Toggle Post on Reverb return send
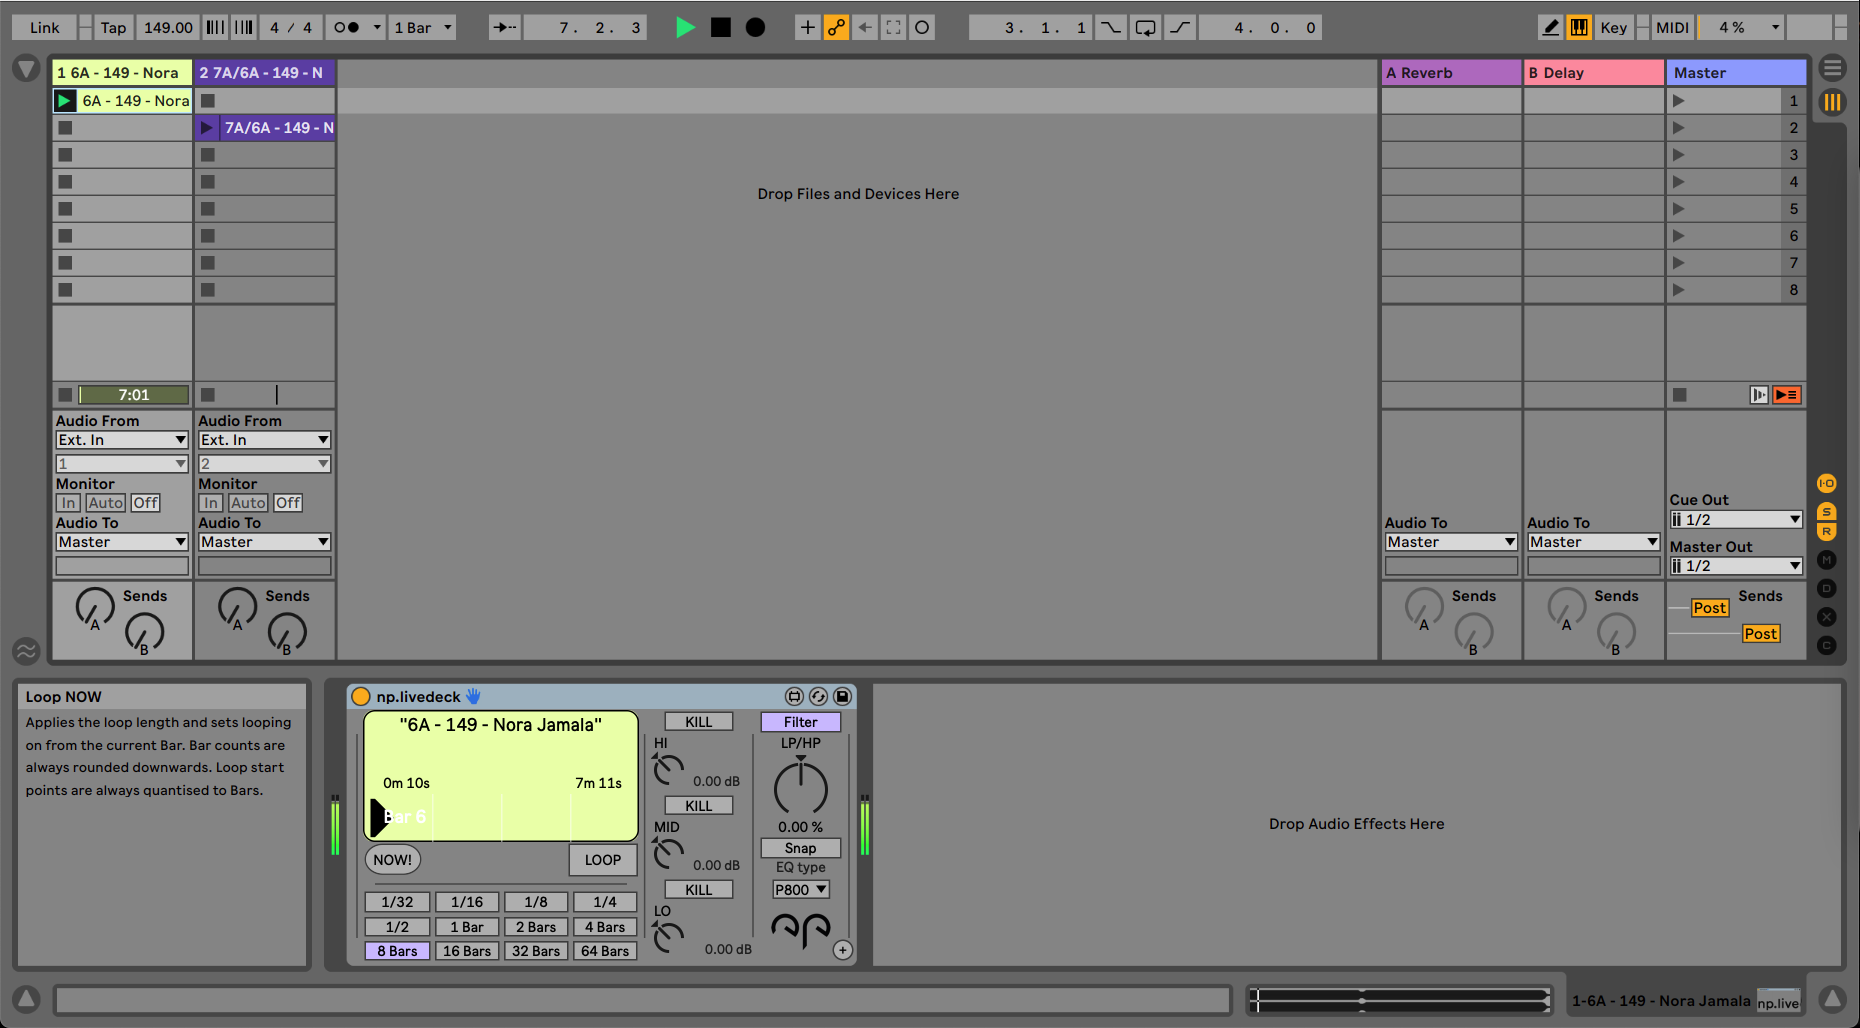Screen dimensions: 1860x1028 point(1710,607)
